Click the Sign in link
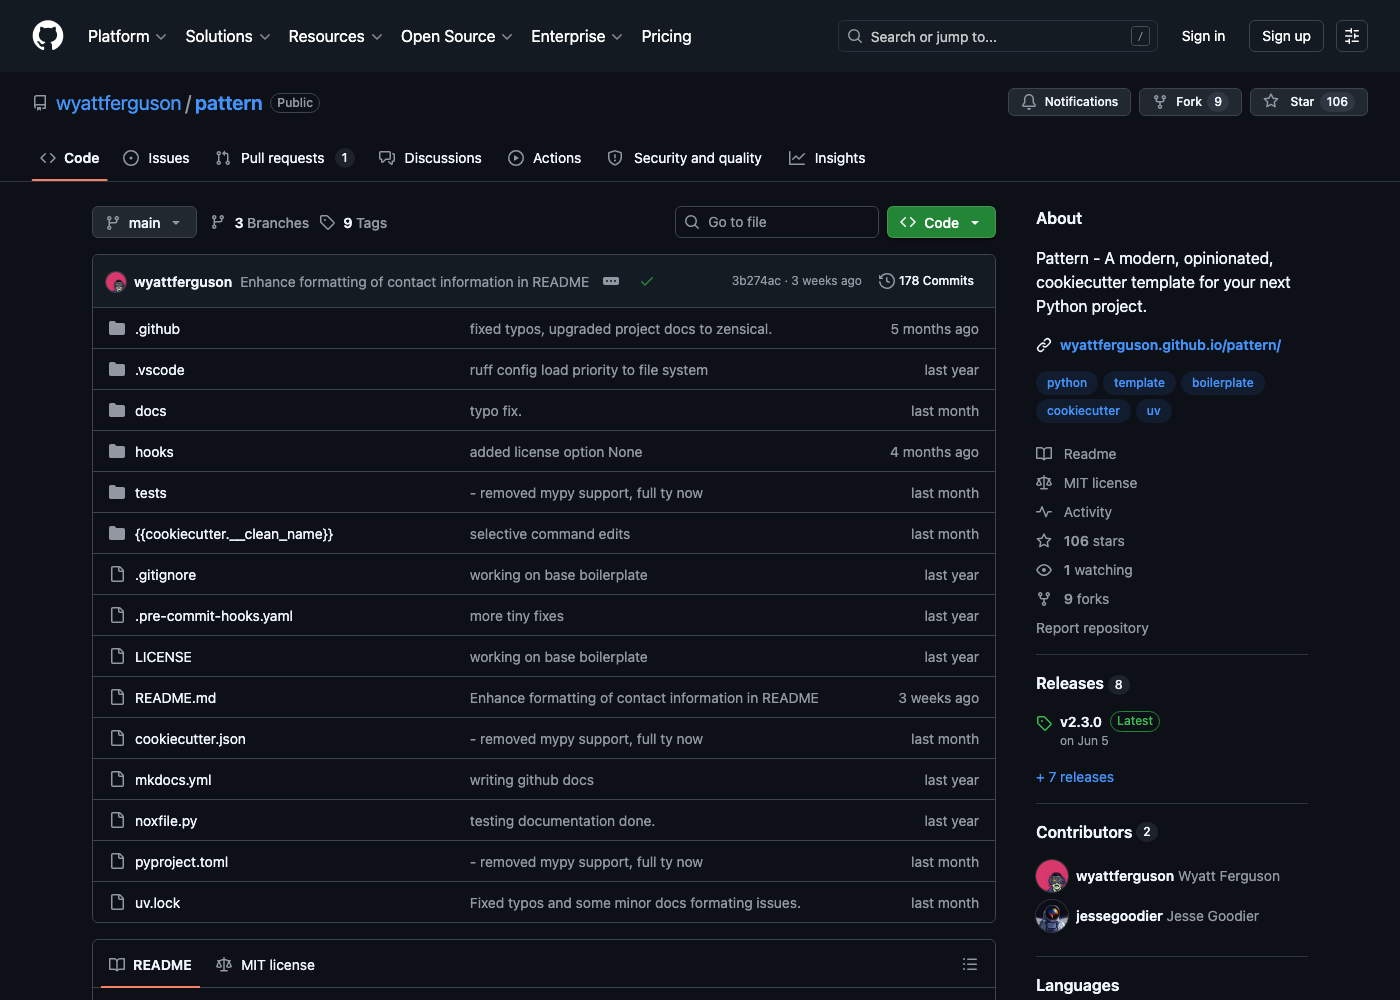The image size is (1400, 1000). [x=1203, y=36]
